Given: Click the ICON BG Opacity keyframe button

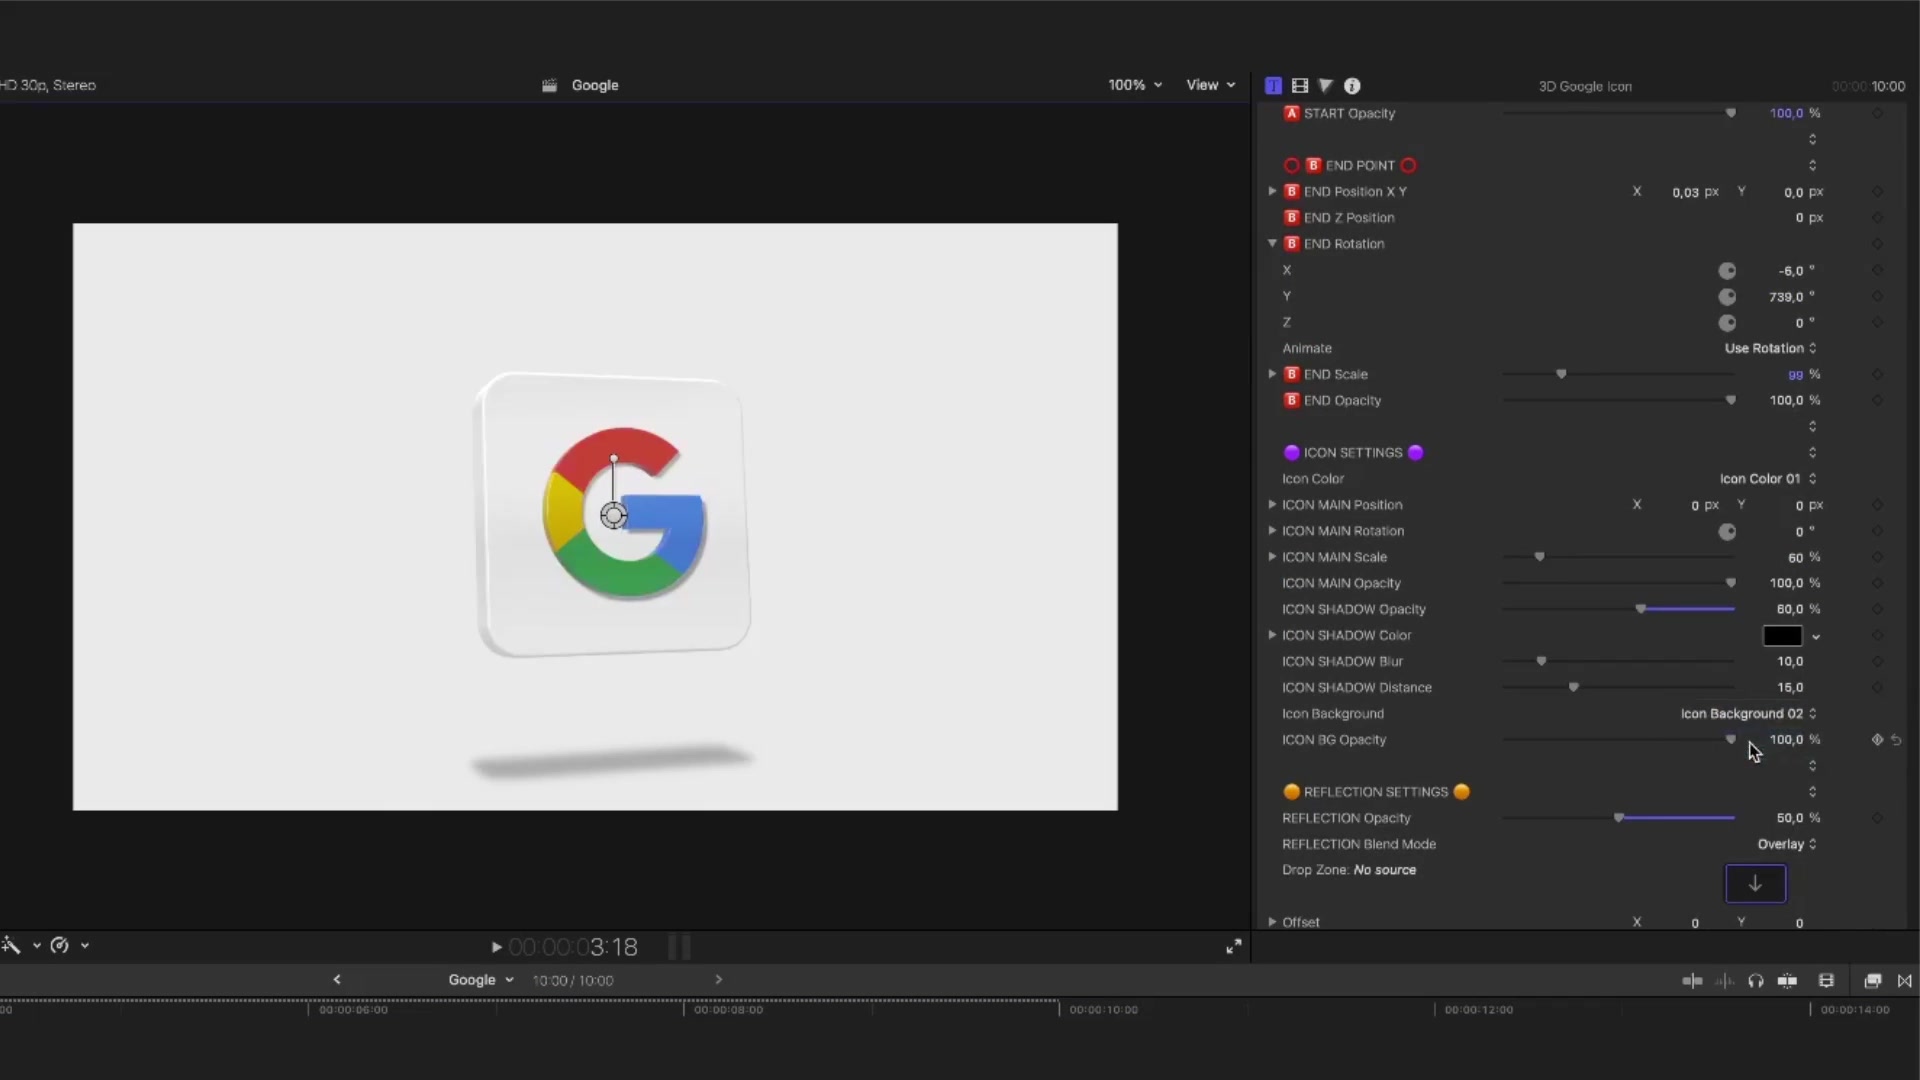Looking at the screenshot, I should (1877, 740).
